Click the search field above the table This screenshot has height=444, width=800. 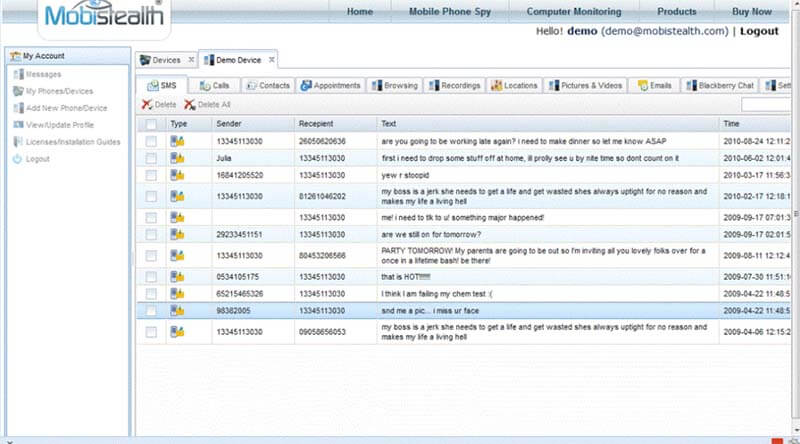coord(766,105)
